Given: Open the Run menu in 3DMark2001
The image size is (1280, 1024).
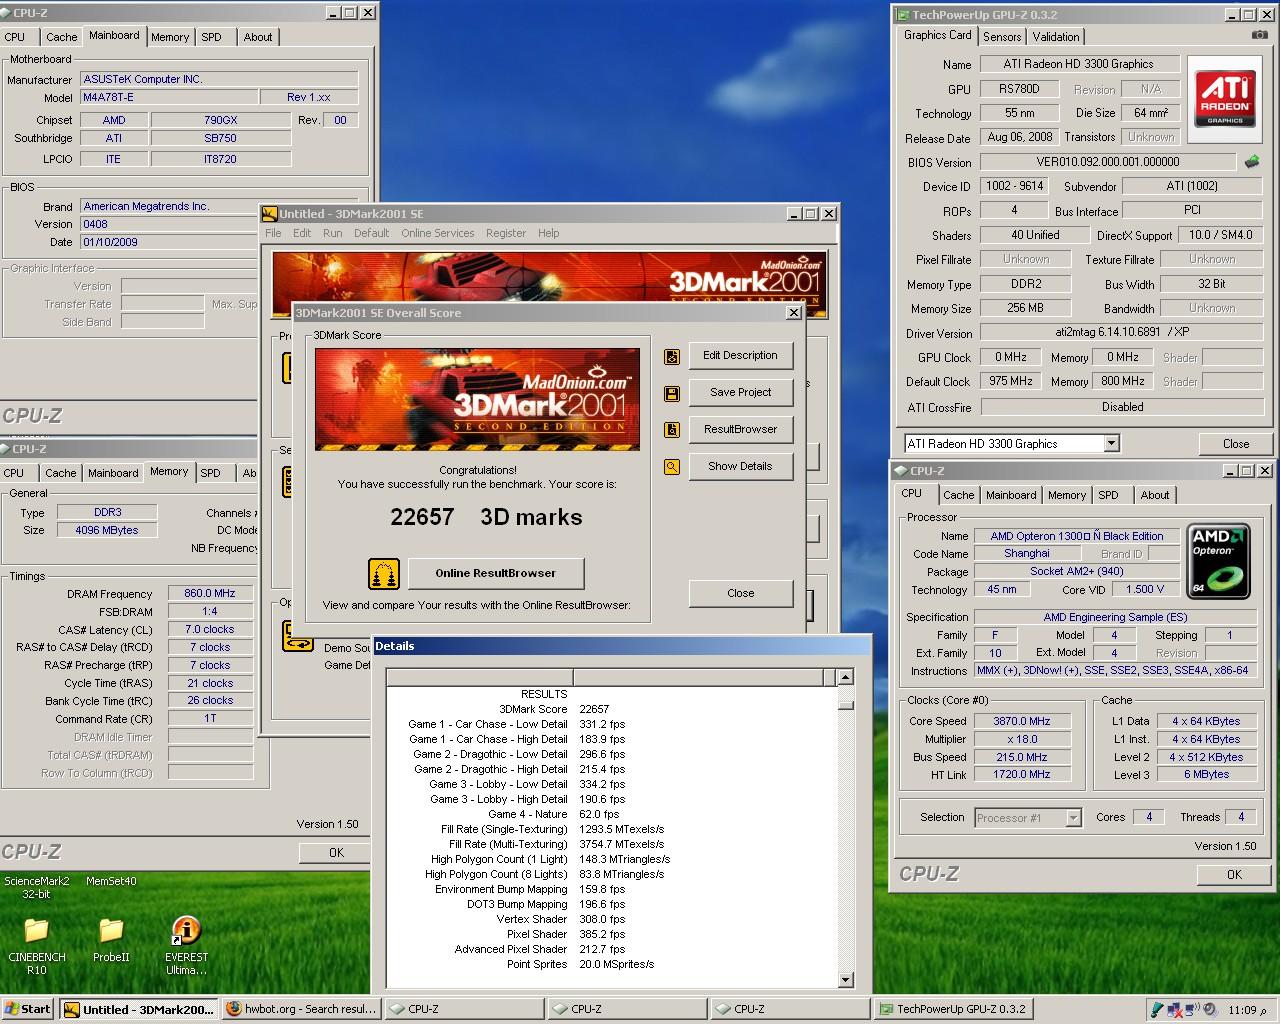Looking at the screenshot, I should pyautogui.click(x=332, y=233).
